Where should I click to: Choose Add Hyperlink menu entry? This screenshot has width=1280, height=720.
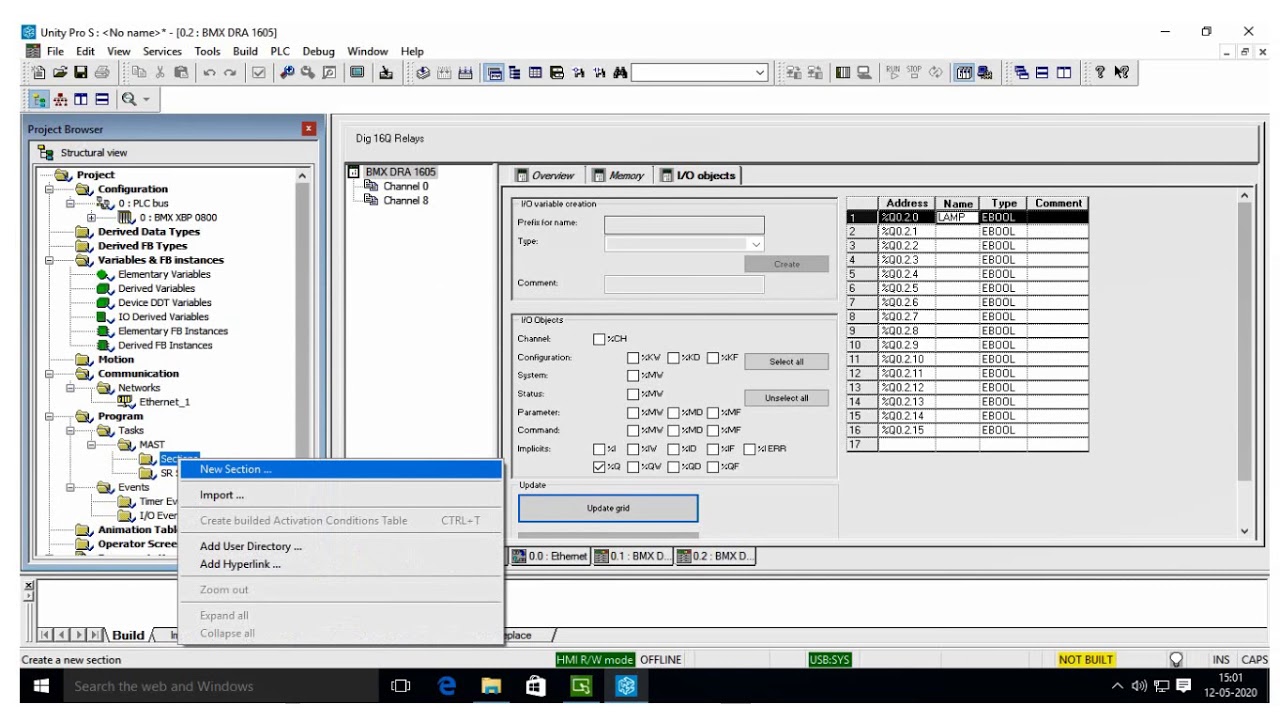(340, 564)
